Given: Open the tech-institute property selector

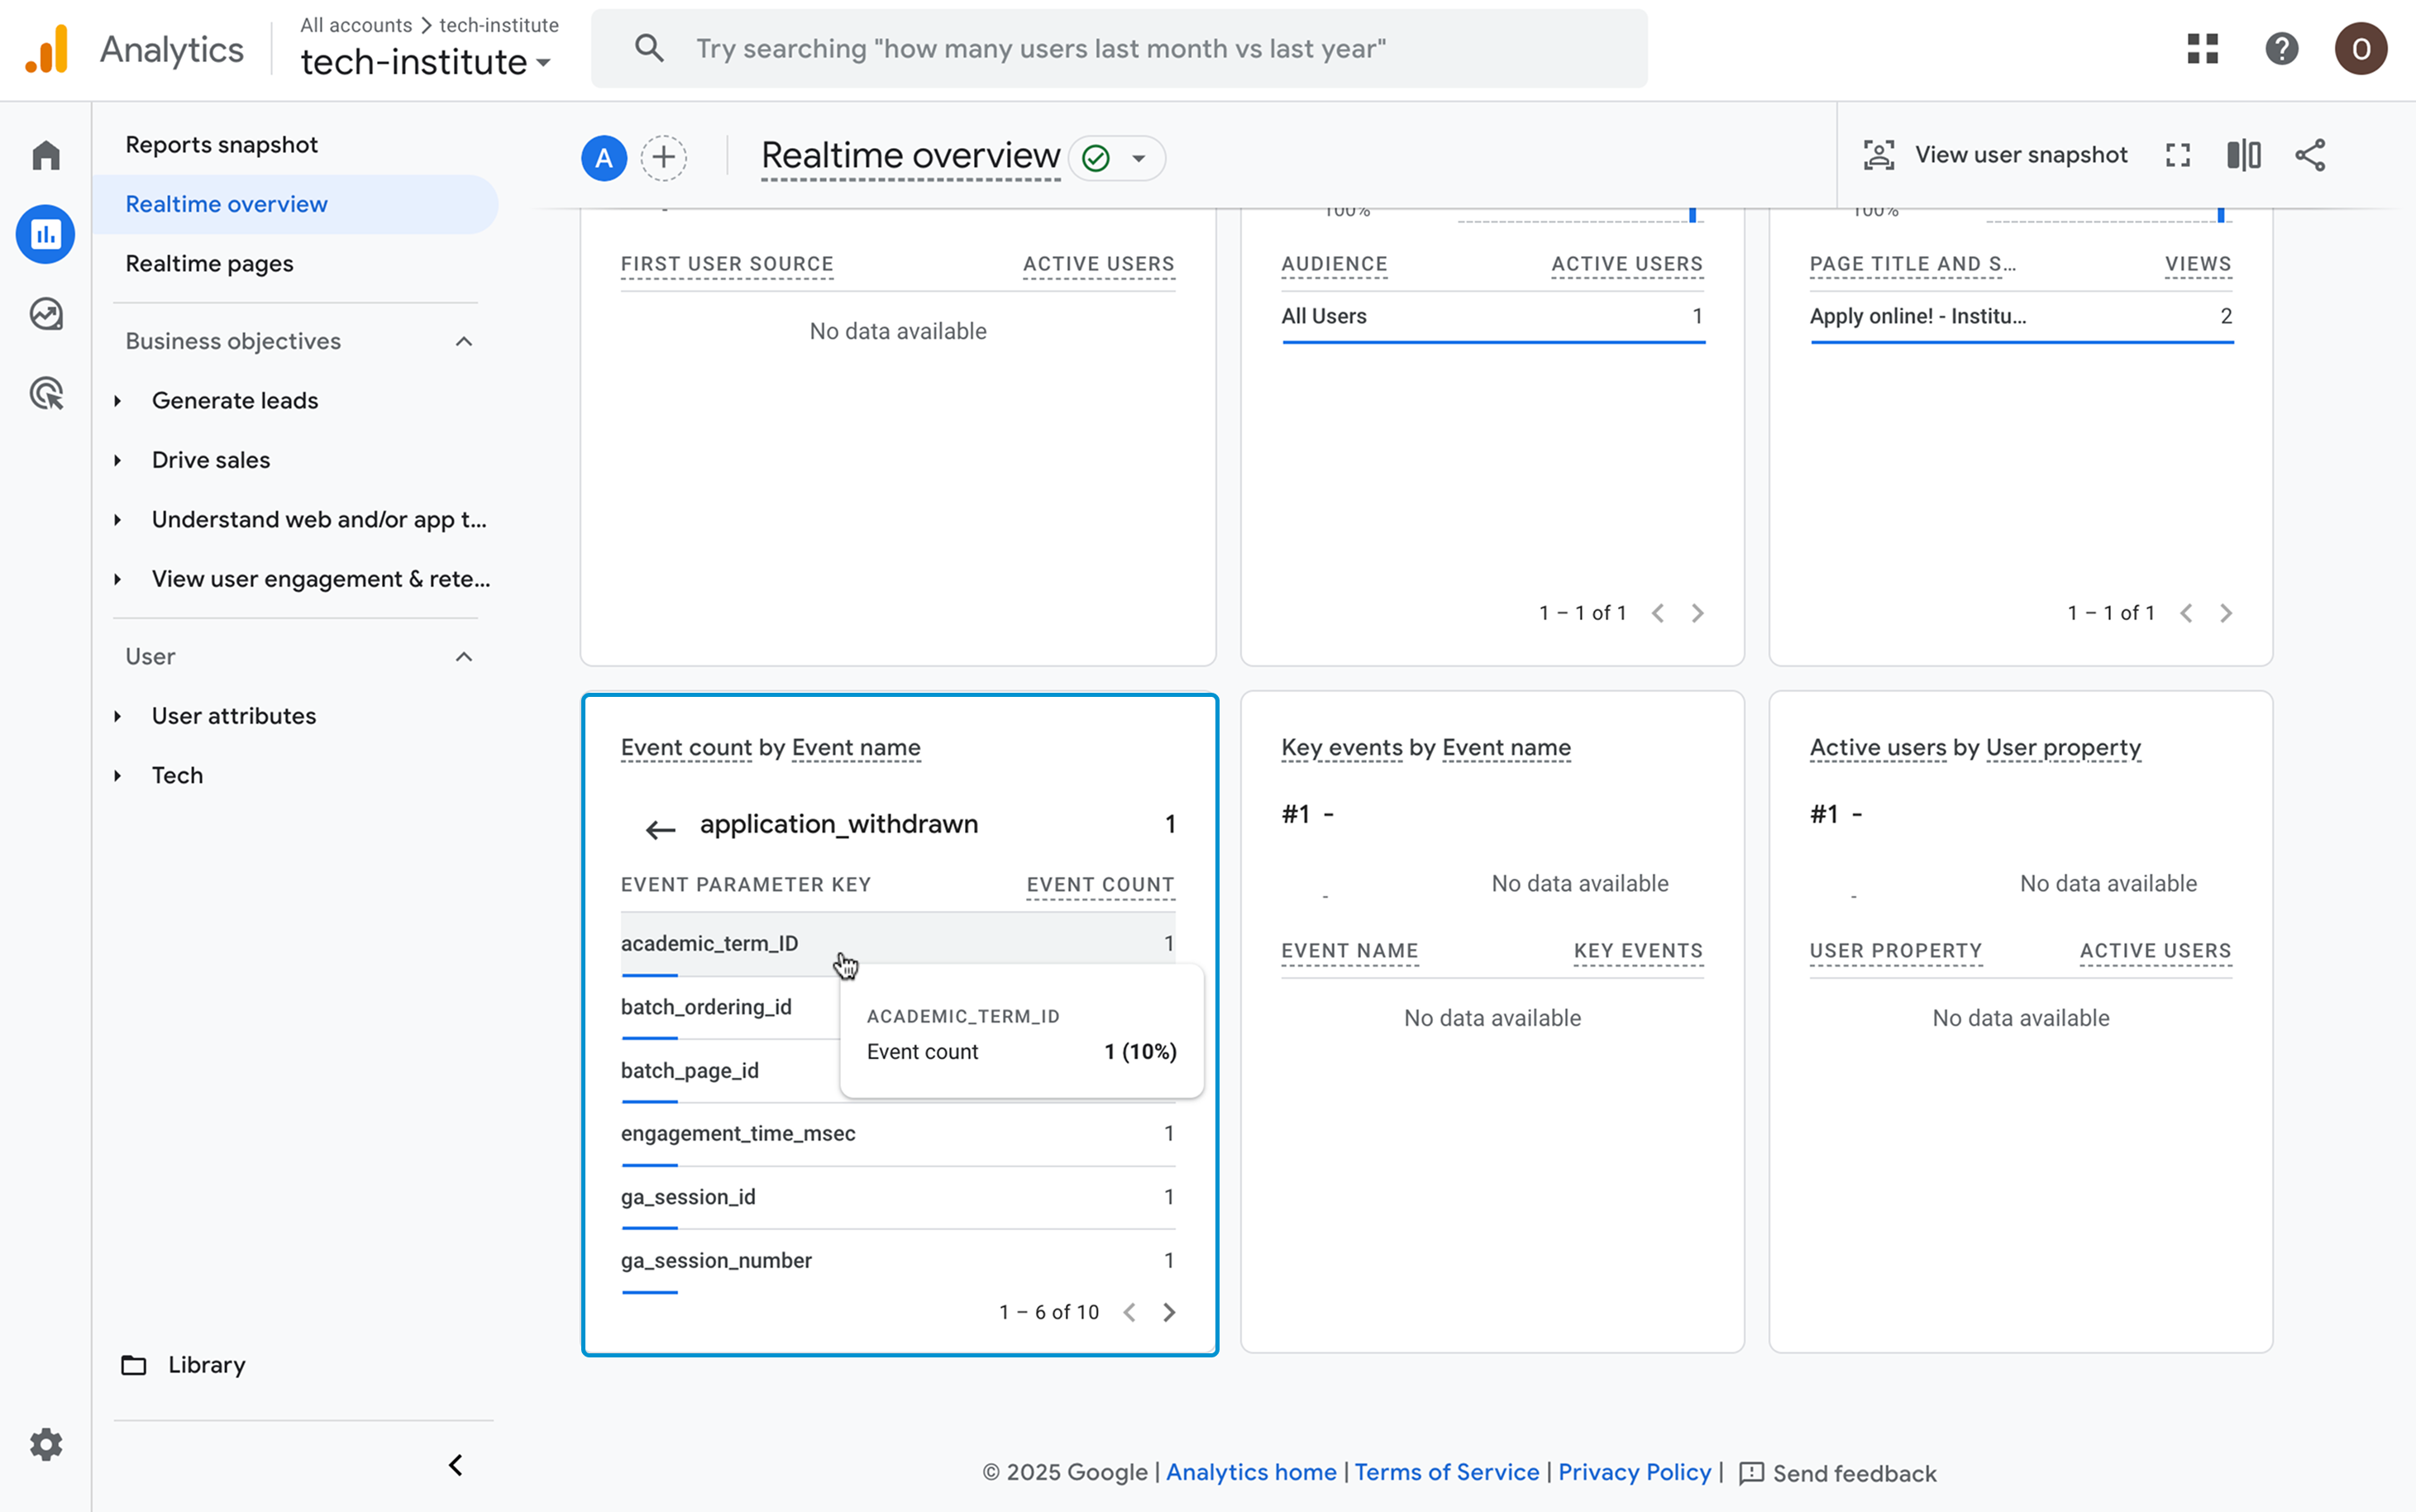Looking at the screenshot, I should coord(426,62).
